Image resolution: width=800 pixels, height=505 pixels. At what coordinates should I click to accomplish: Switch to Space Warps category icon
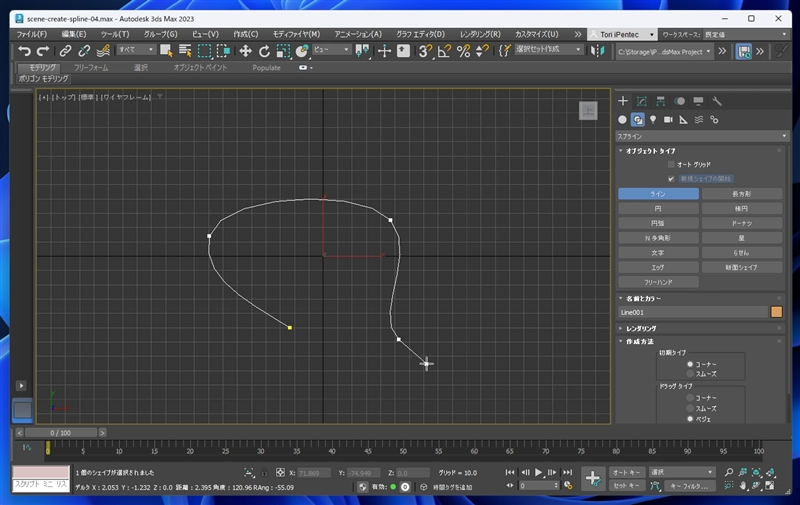point(699,119)
